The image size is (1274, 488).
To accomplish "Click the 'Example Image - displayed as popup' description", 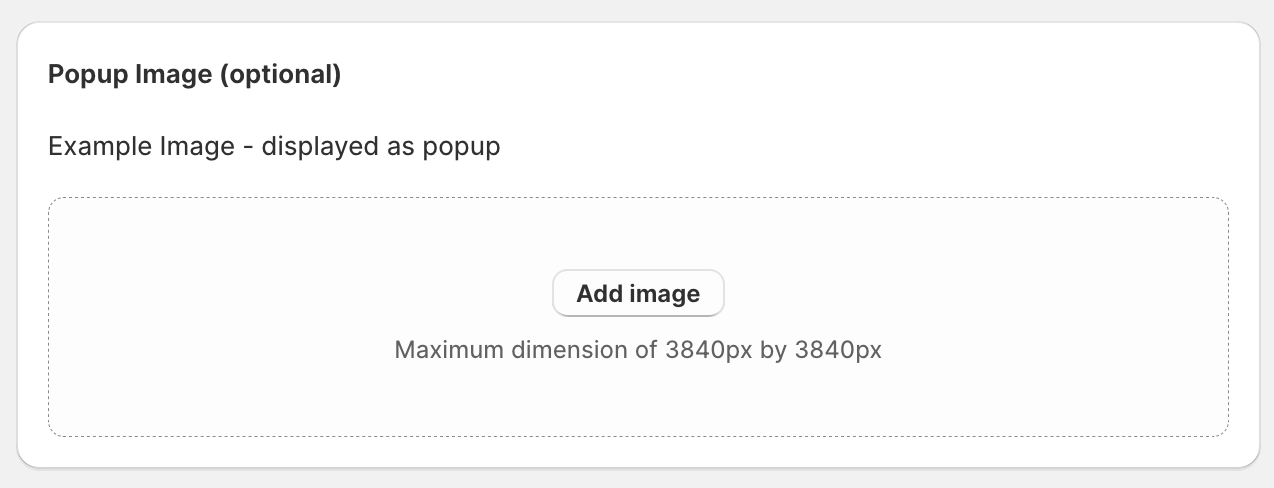I will tap(274, 147).
